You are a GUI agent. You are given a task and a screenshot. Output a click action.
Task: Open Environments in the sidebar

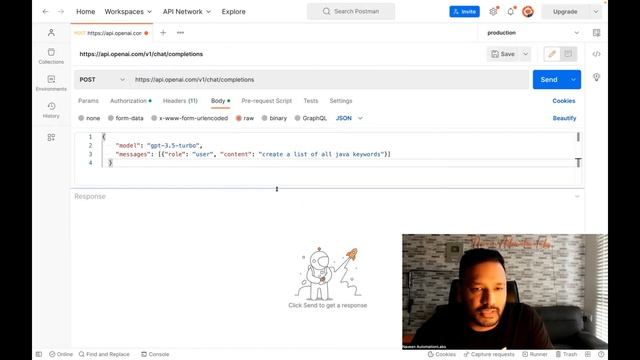coord(51,83)
